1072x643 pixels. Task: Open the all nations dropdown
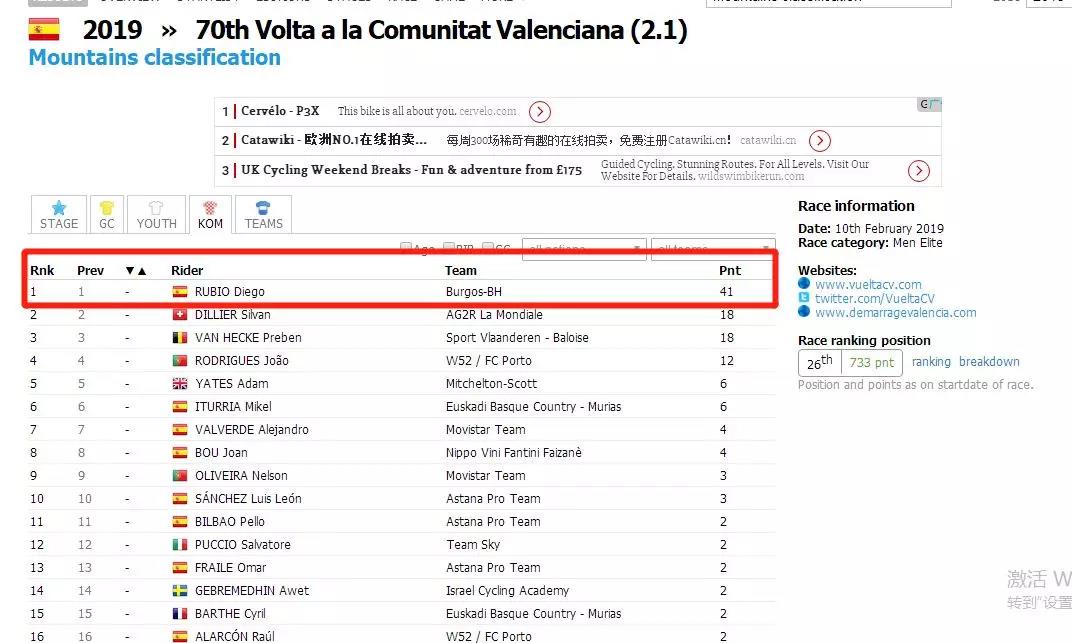(584, 248)
